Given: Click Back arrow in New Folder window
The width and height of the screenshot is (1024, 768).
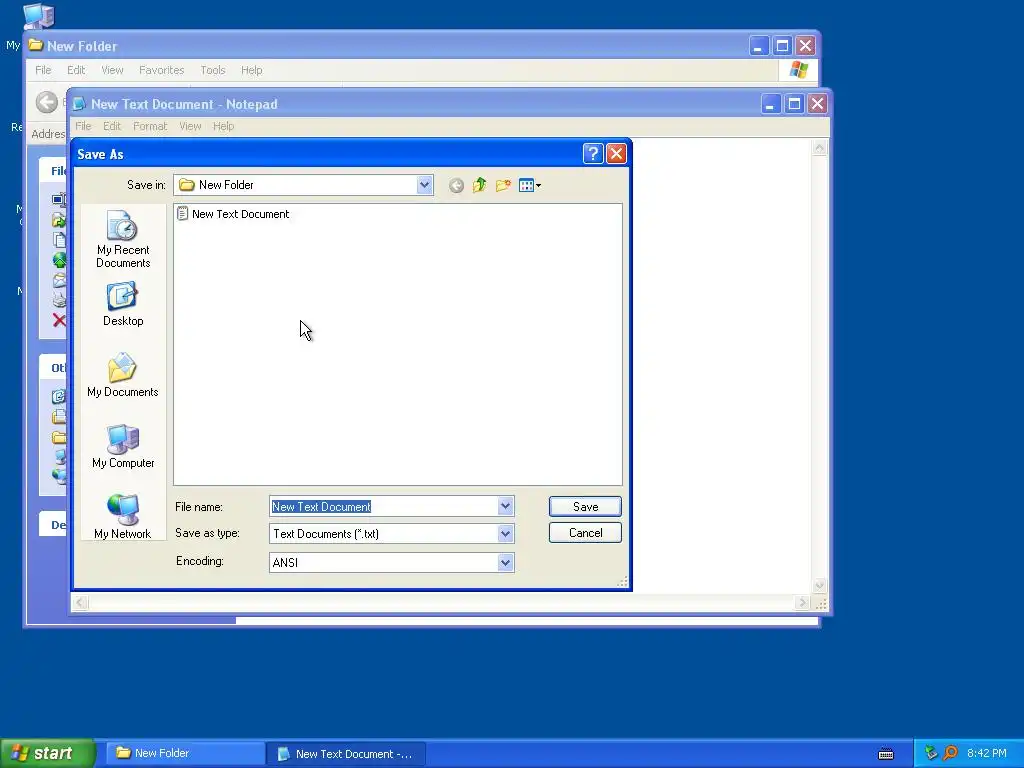Looking at the screenshot, I should click(46, 102).
